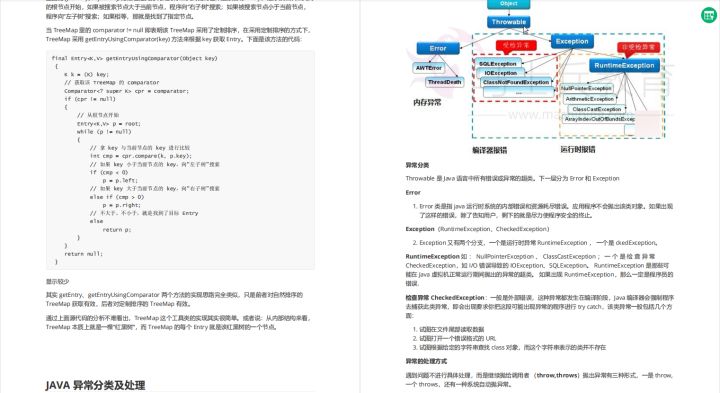Click the 'K k = (K) key;' code line
The image size is (720, 393).
tap(86, 74)
